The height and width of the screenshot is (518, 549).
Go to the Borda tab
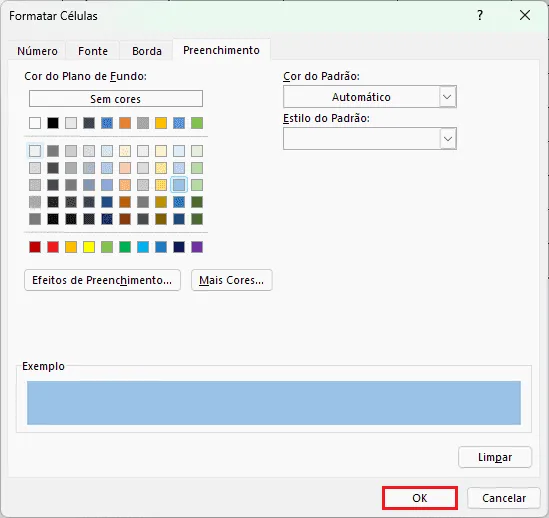(x=147, y=51)
